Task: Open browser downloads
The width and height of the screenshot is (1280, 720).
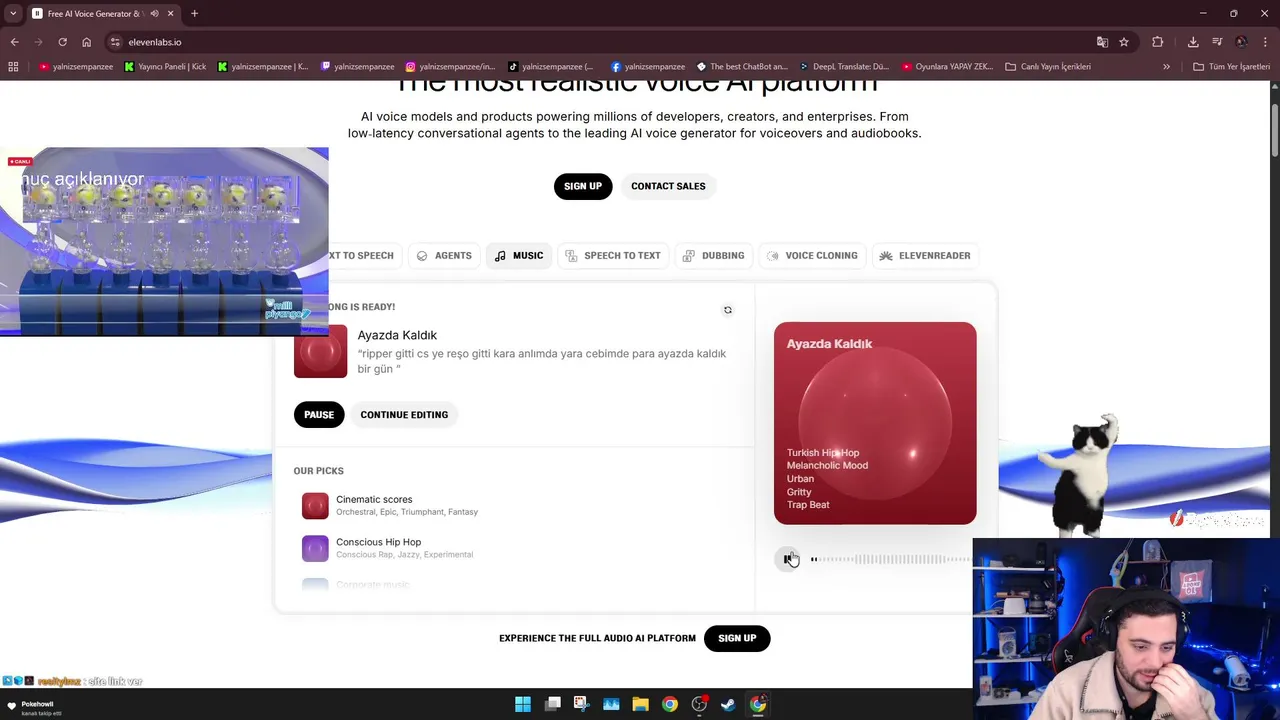Action: click(1193, 42)
